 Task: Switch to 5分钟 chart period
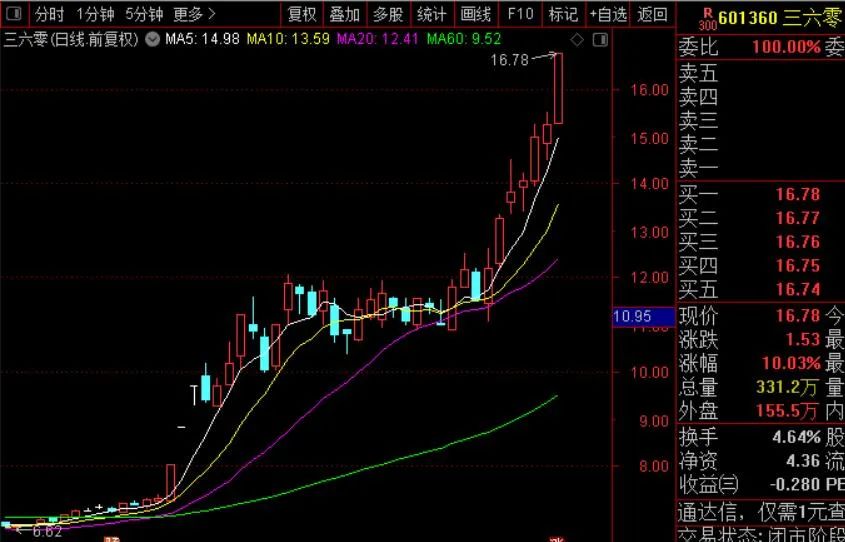click(144, 14)
